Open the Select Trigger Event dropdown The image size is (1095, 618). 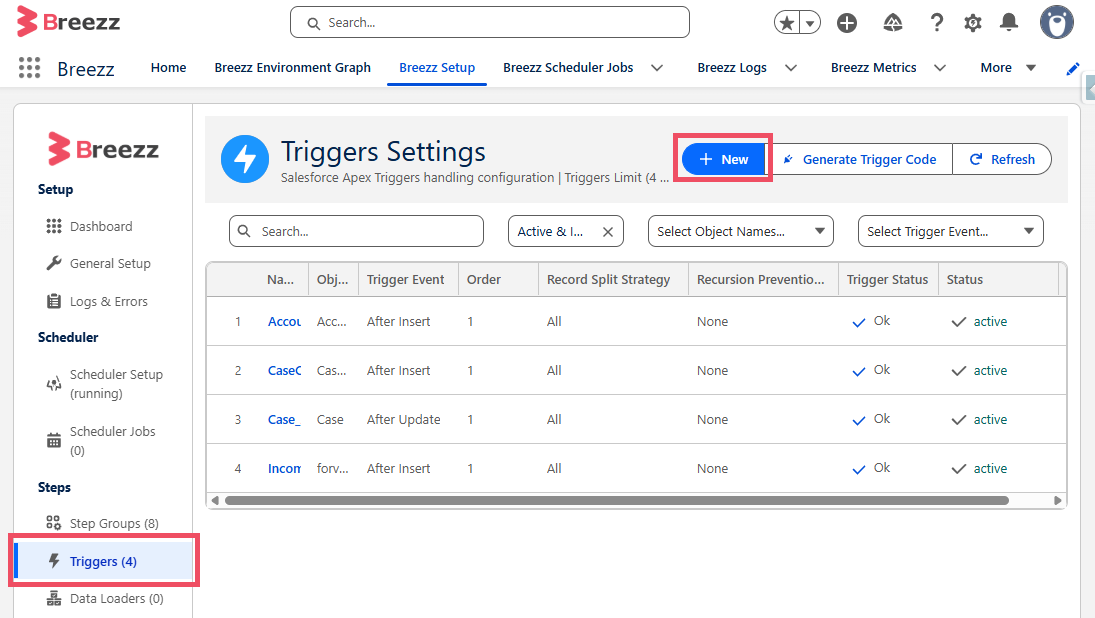950,231
